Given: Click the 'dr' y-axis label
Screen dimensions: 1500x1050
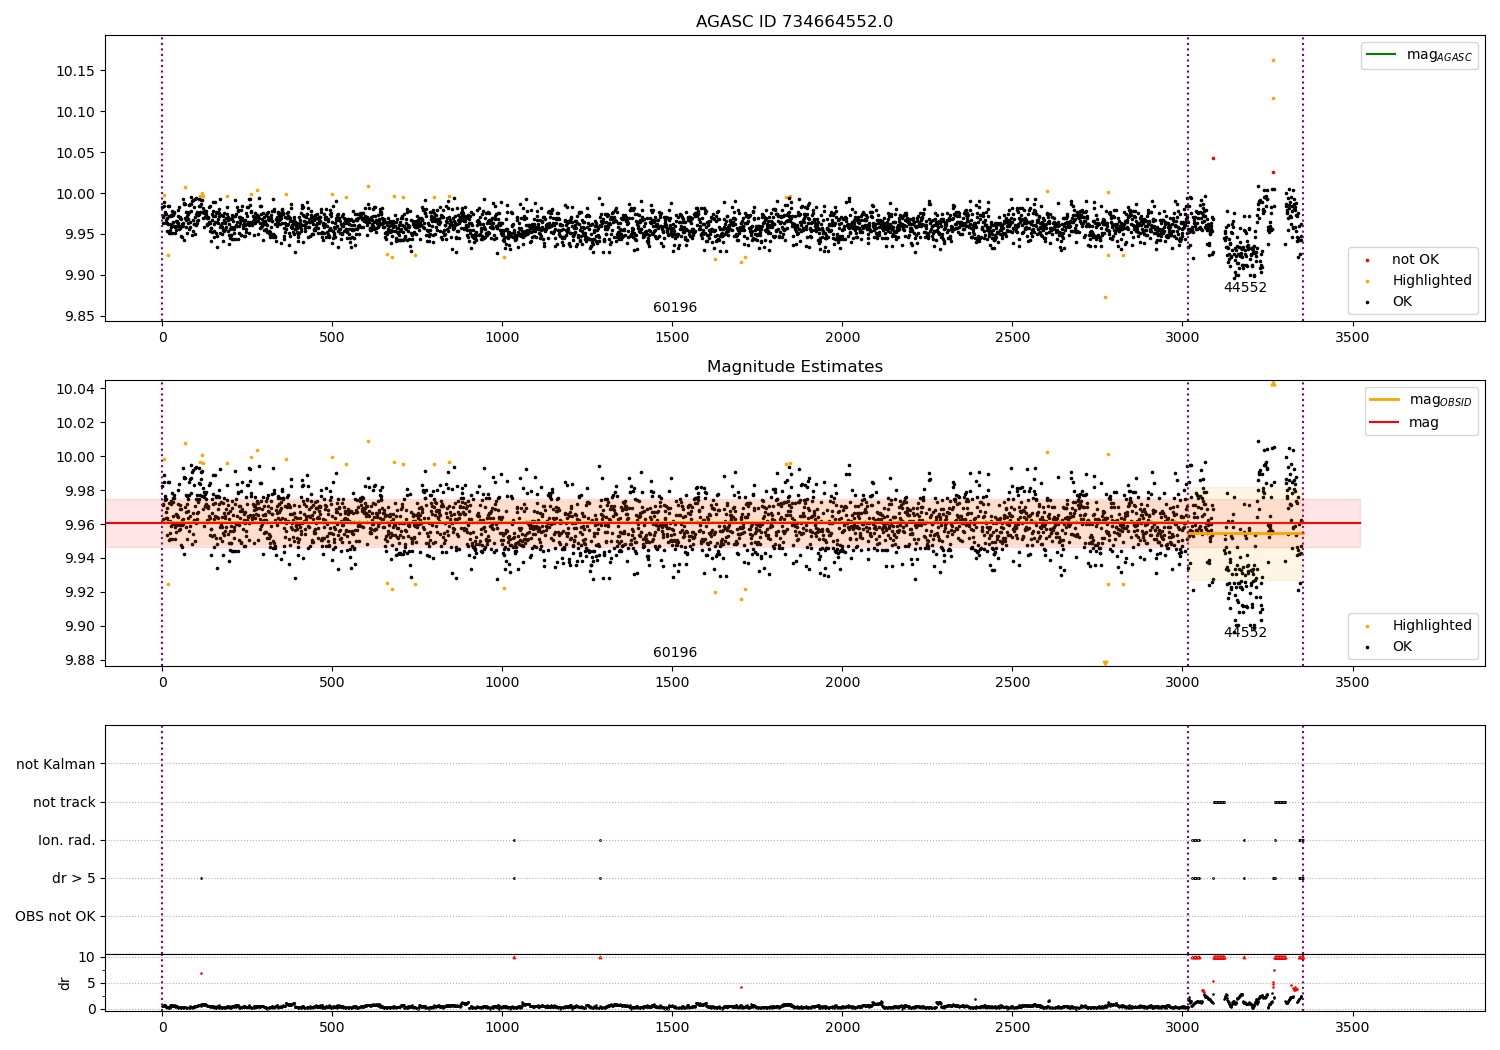Looking at the screenshot, I should point(65,983).
